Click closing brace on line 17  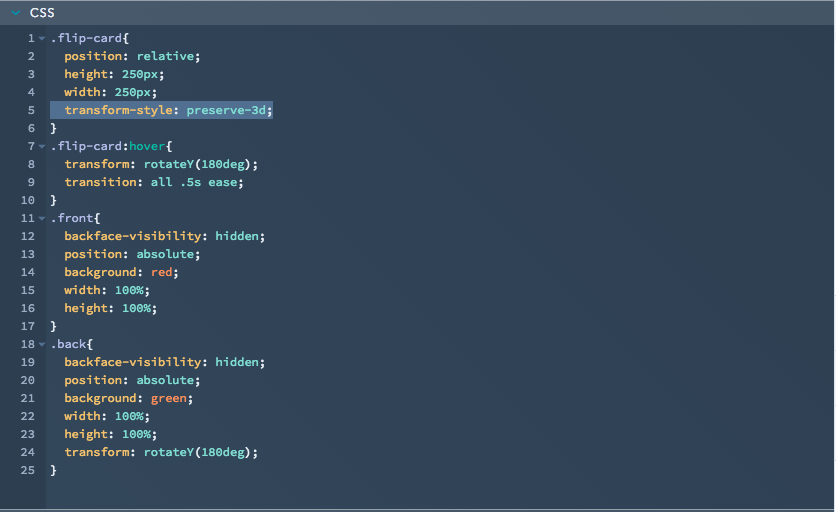53,326
